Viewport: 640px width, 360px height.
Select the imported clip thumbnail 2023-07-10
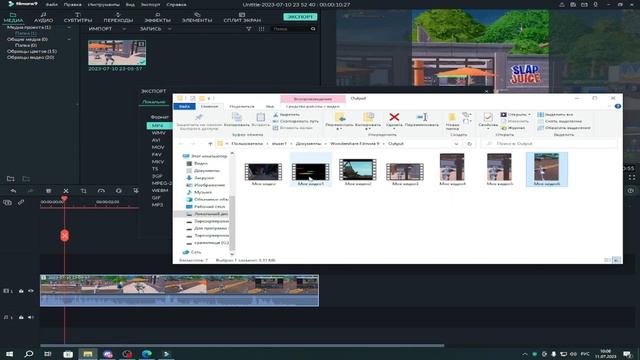pos(117,53)
